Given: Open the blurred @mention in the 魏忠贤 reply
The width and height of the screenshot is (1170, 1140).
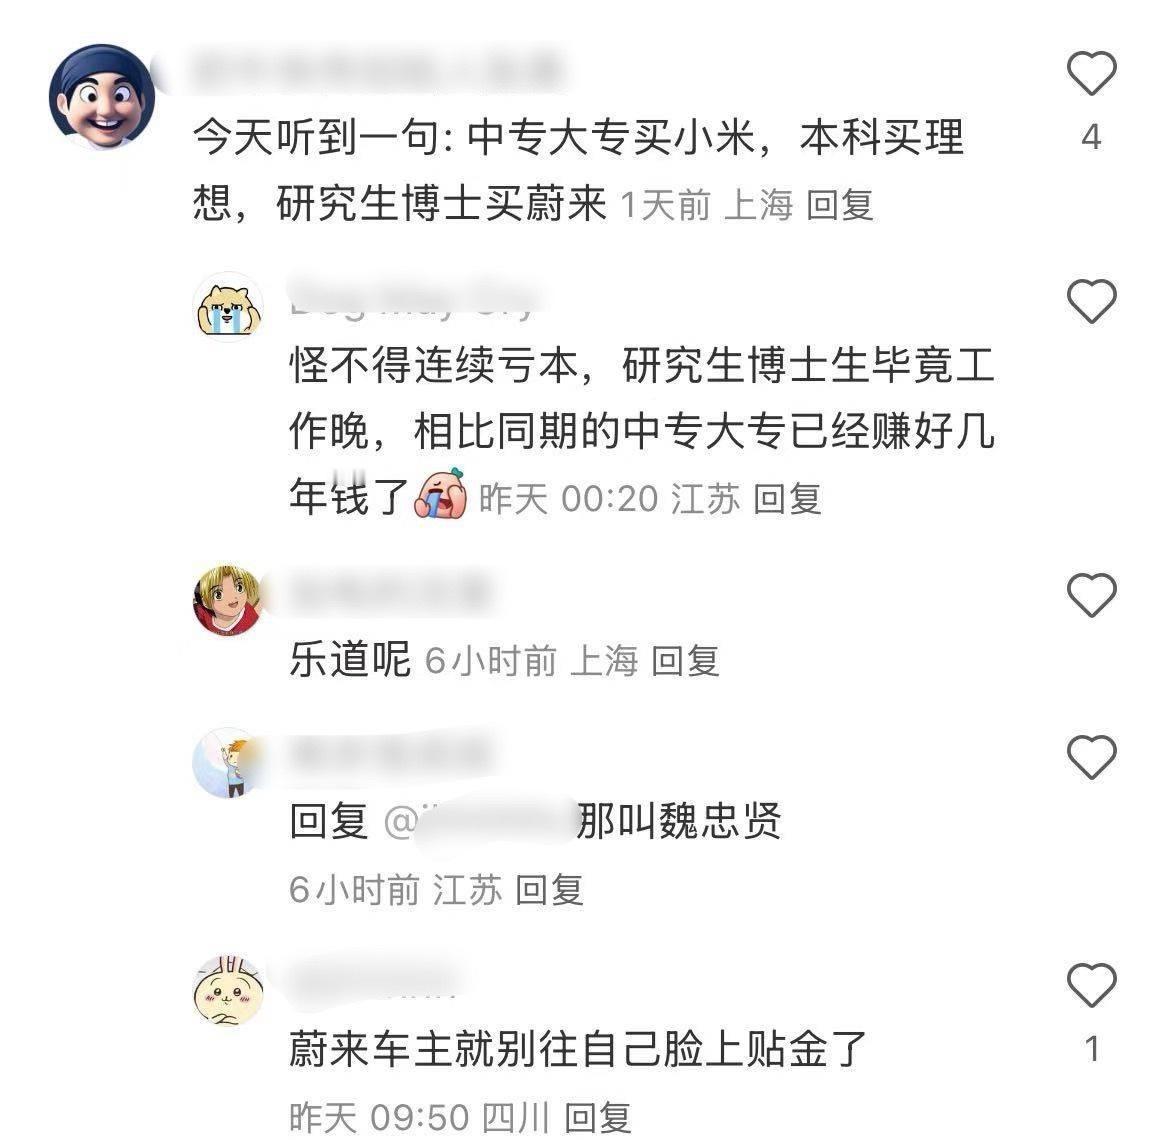Looking at the screenshot, I should click(x=480, y=822).
